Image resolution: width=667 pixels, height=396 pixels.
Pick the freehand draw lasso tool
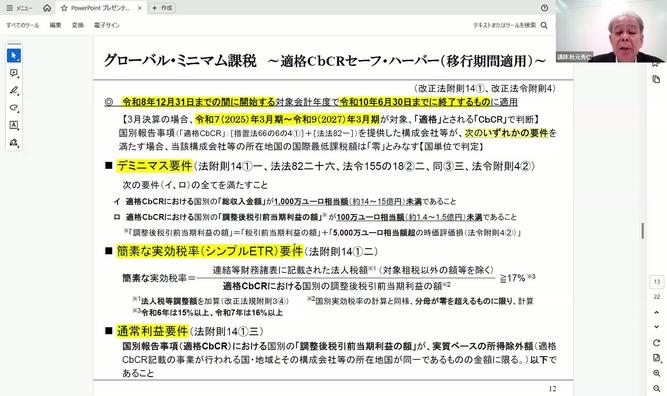[14, 108]
